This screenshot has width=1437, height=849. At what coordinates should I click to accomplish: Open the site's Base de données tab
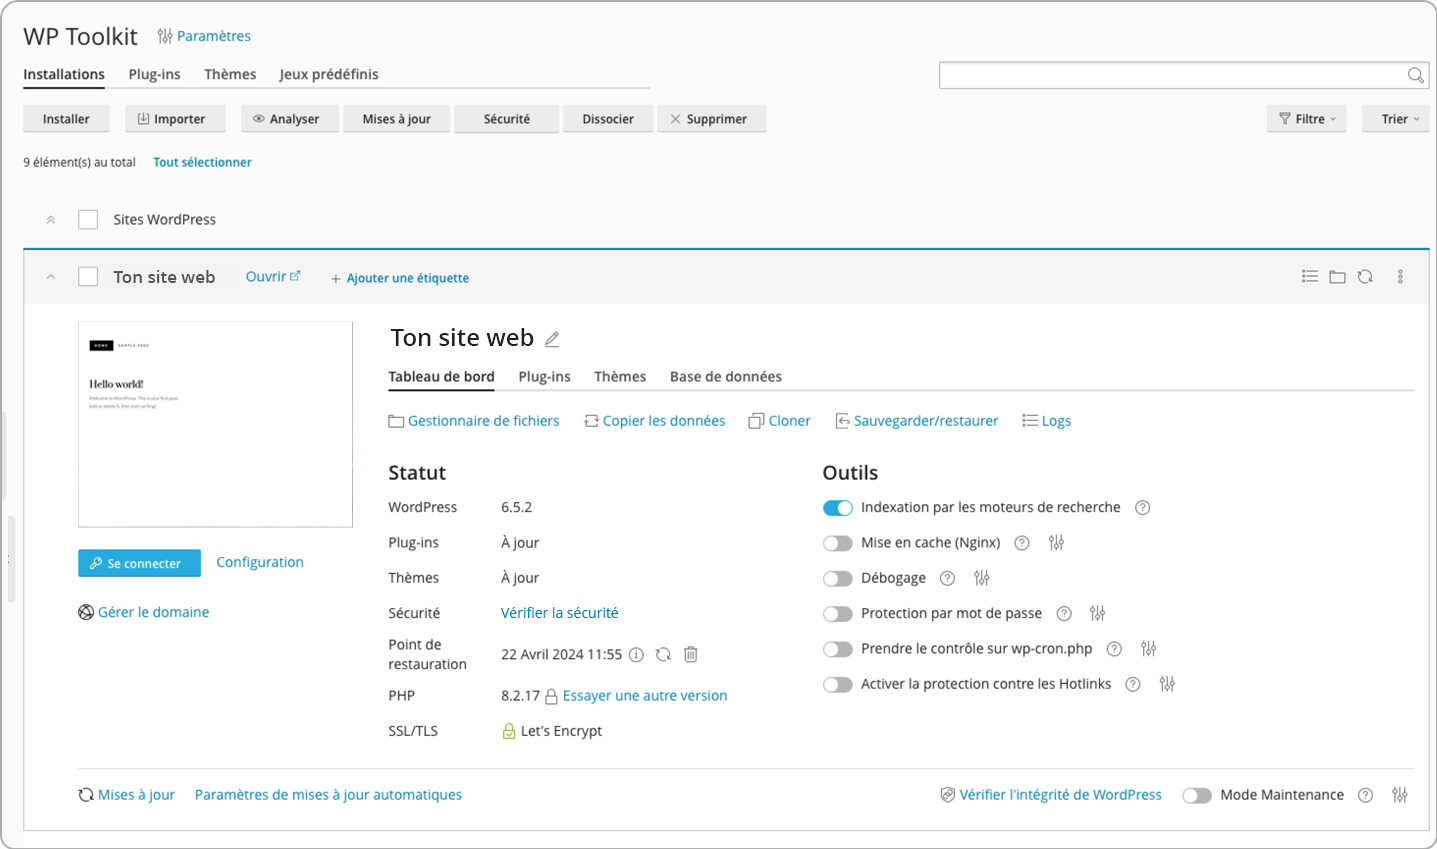tap(726, 377)
